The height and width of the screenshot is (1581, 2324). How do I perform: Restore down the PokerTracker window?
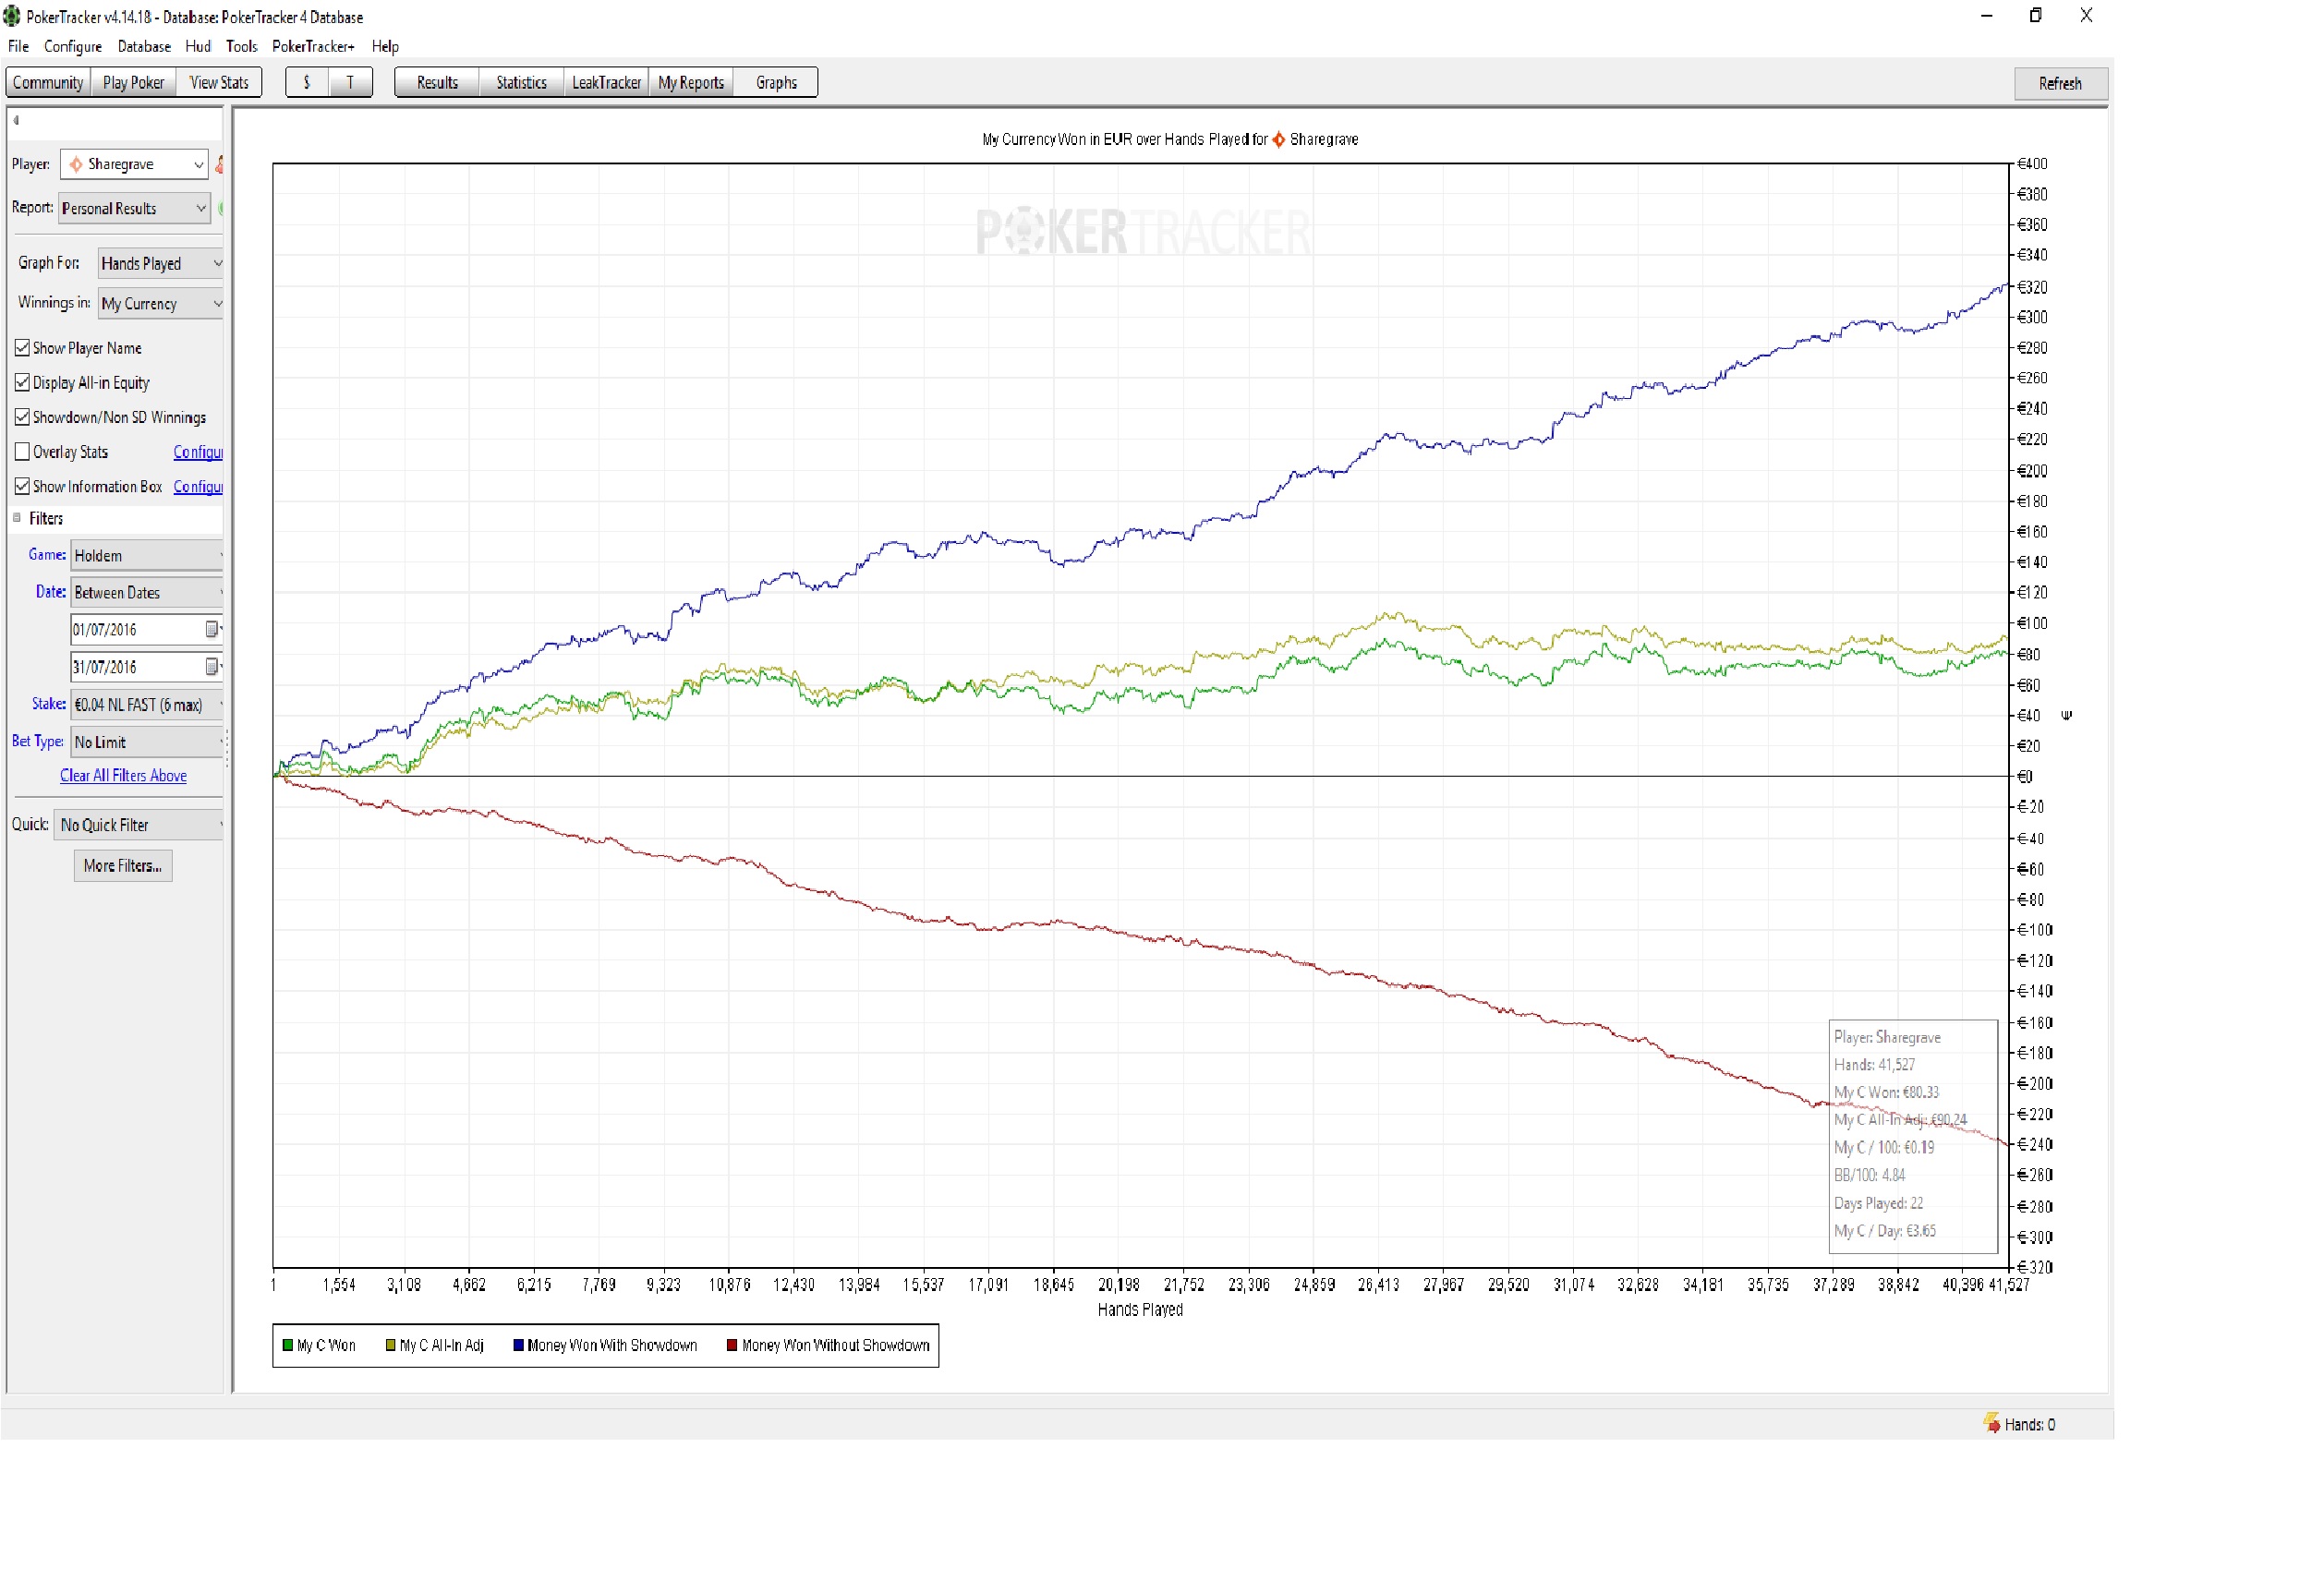point(2035,15)
